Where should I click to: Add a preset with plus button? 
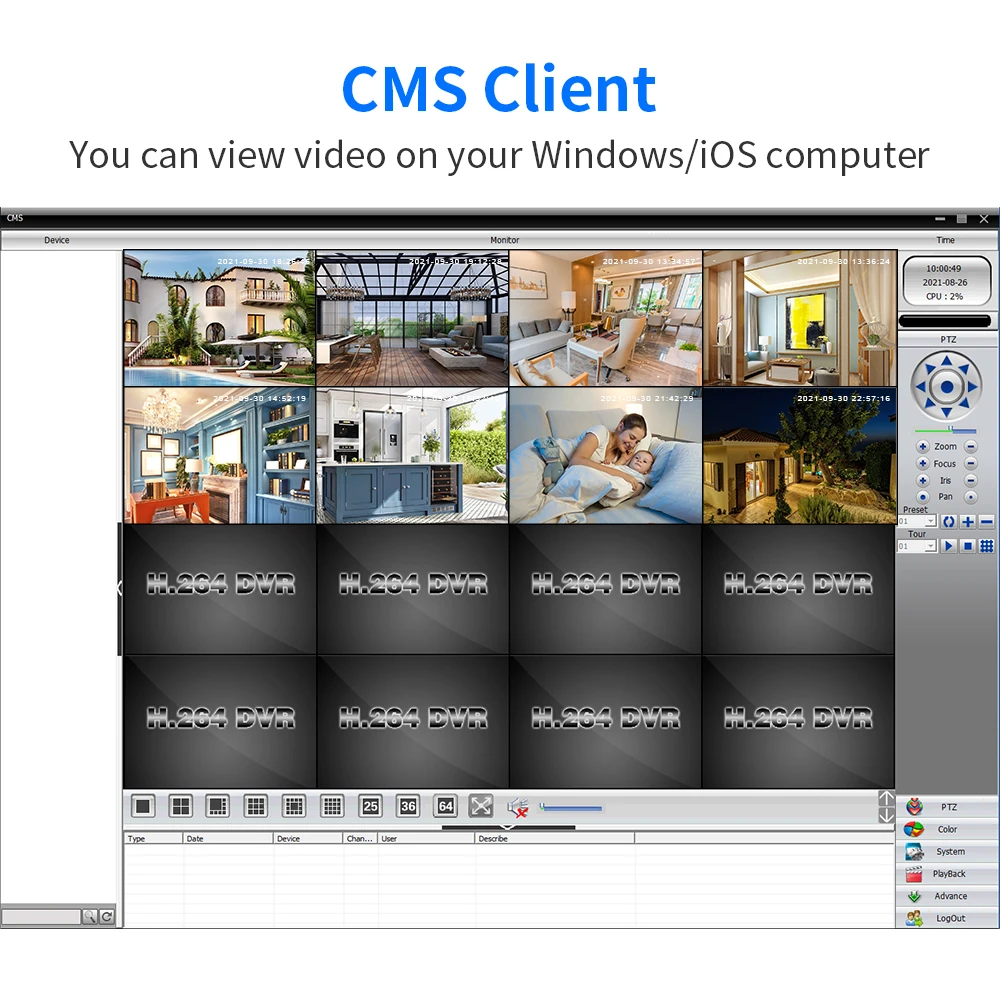[x=967, y=522]
